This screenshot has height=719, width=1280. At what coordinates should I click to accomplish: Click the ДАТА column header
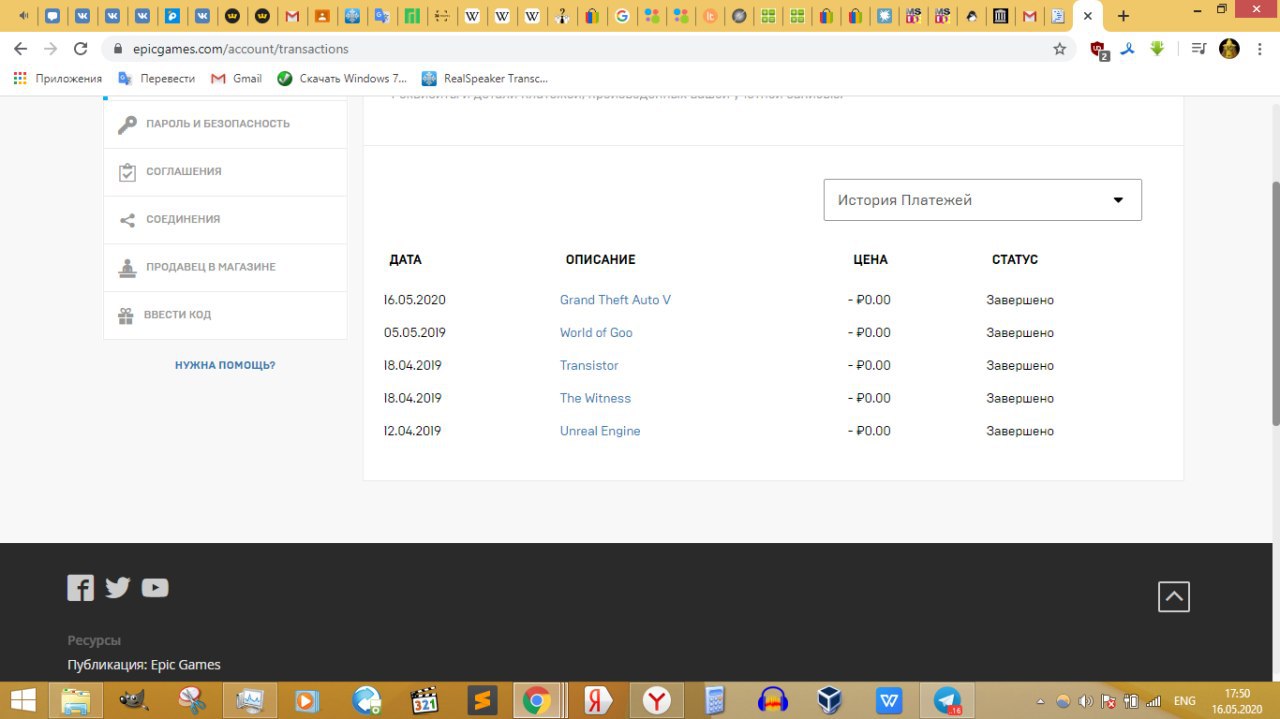(405, 260)
